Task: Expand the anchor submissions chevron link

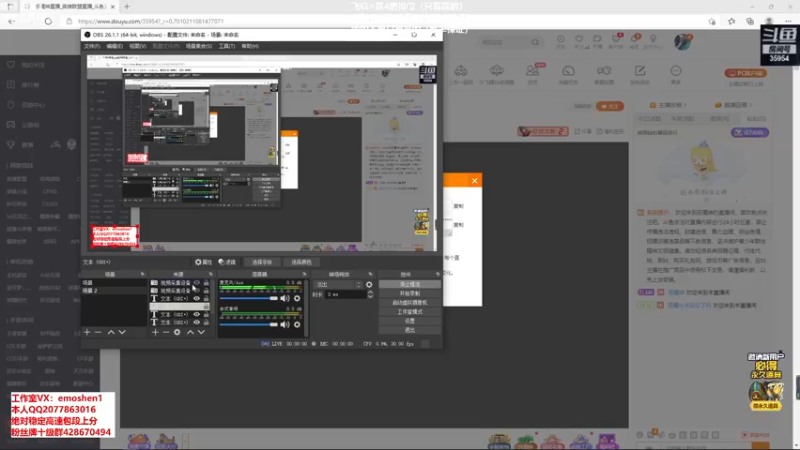Action: (670, 105)
